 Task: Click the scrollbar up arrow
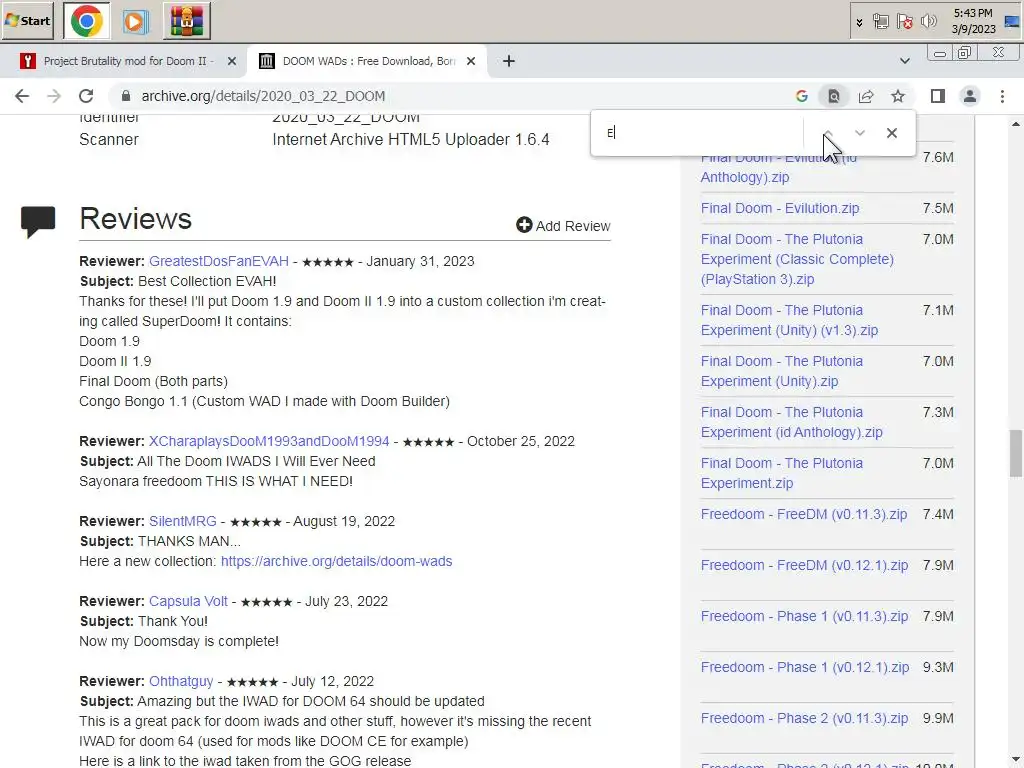pos(1016,123)
